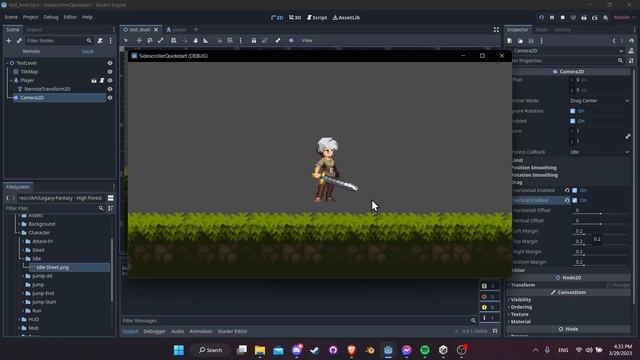Screen dimensions: 640x360
Task: Revert the Vertical Enabled property
Action: tap(567, 200)
